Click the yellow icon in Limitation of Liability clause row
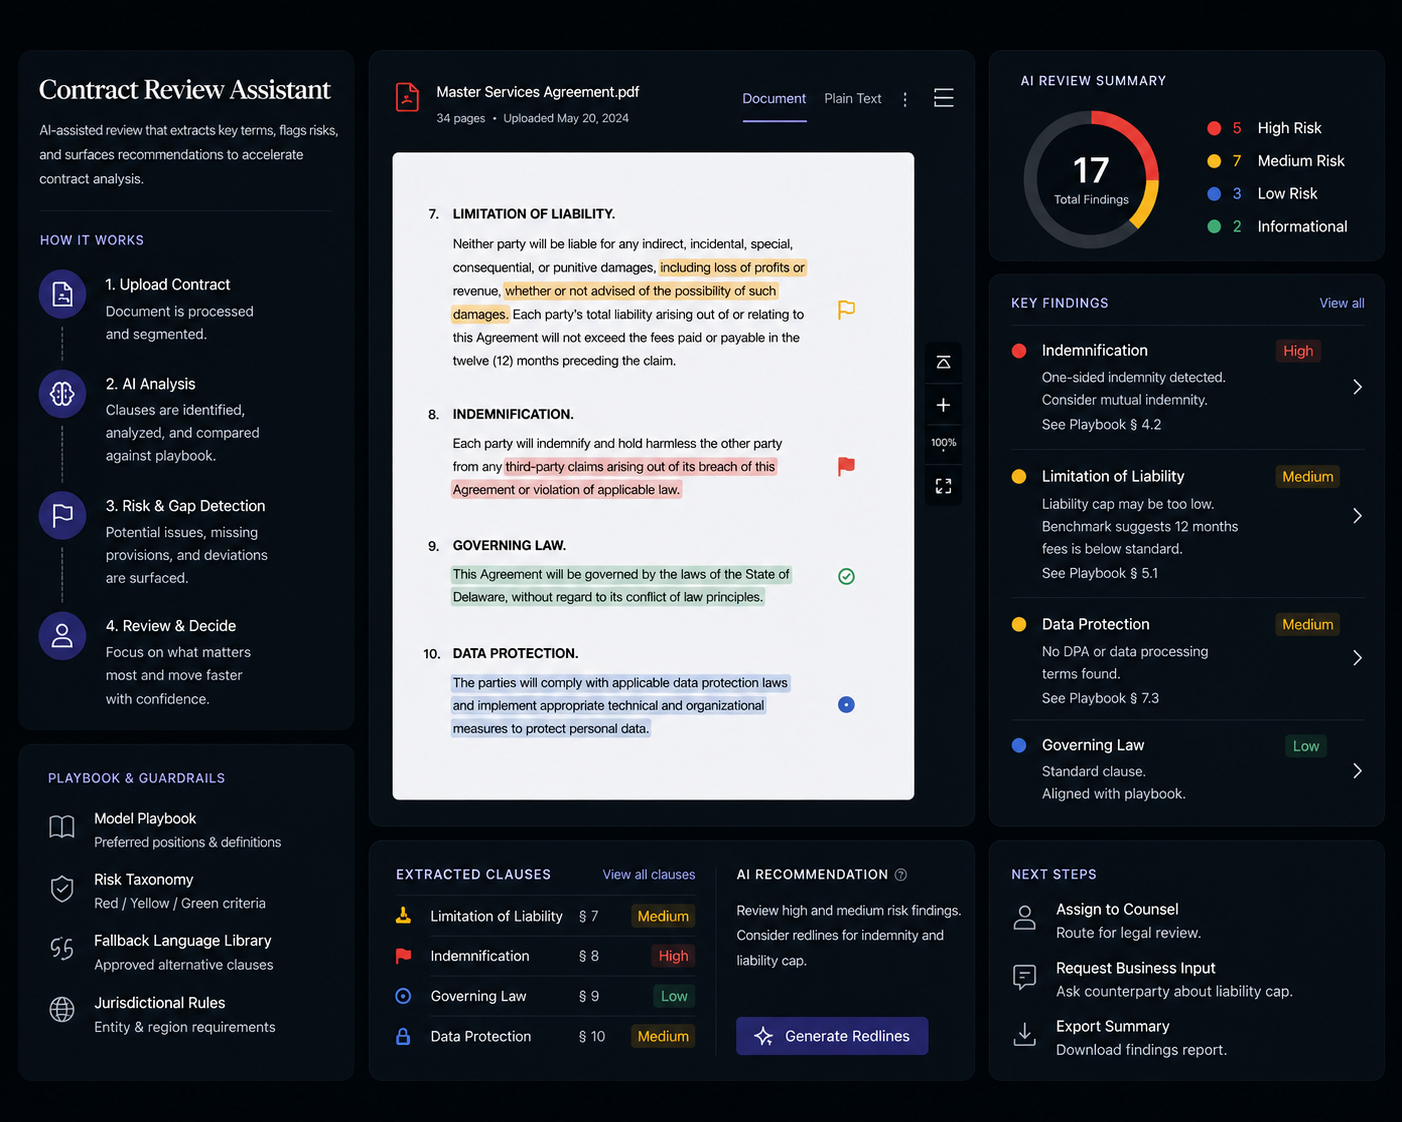 pyautogui.click(x=403, y=915)
